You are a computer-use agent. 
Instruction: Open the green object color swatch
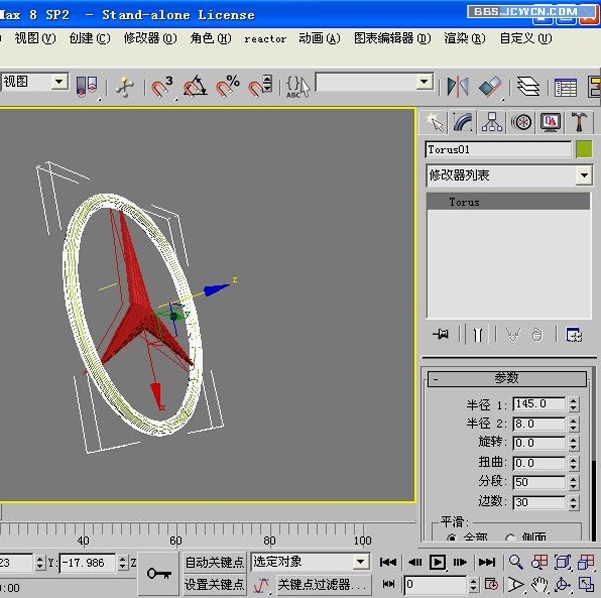(x=584, y=149)
